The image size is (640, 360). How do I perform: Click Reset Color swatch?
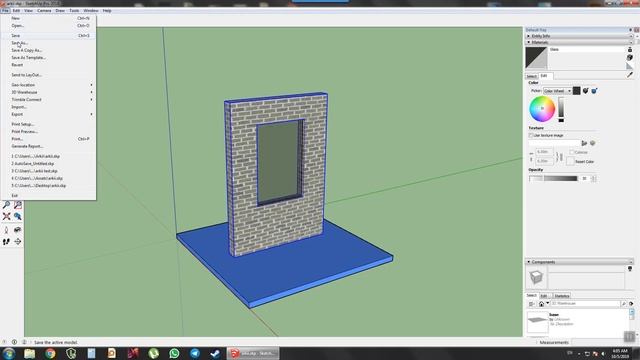(x=570, y=161)
